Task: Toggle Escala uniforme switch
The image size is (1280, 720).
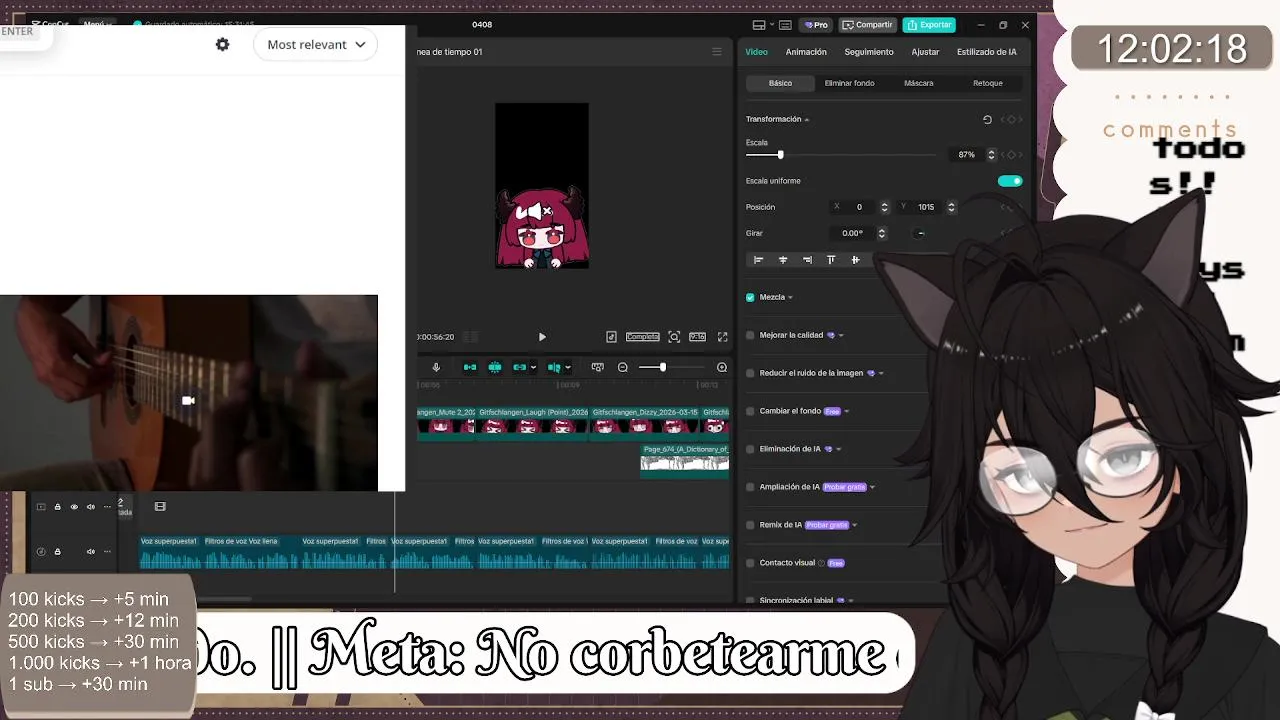Action: click(x=1010, y=181)
